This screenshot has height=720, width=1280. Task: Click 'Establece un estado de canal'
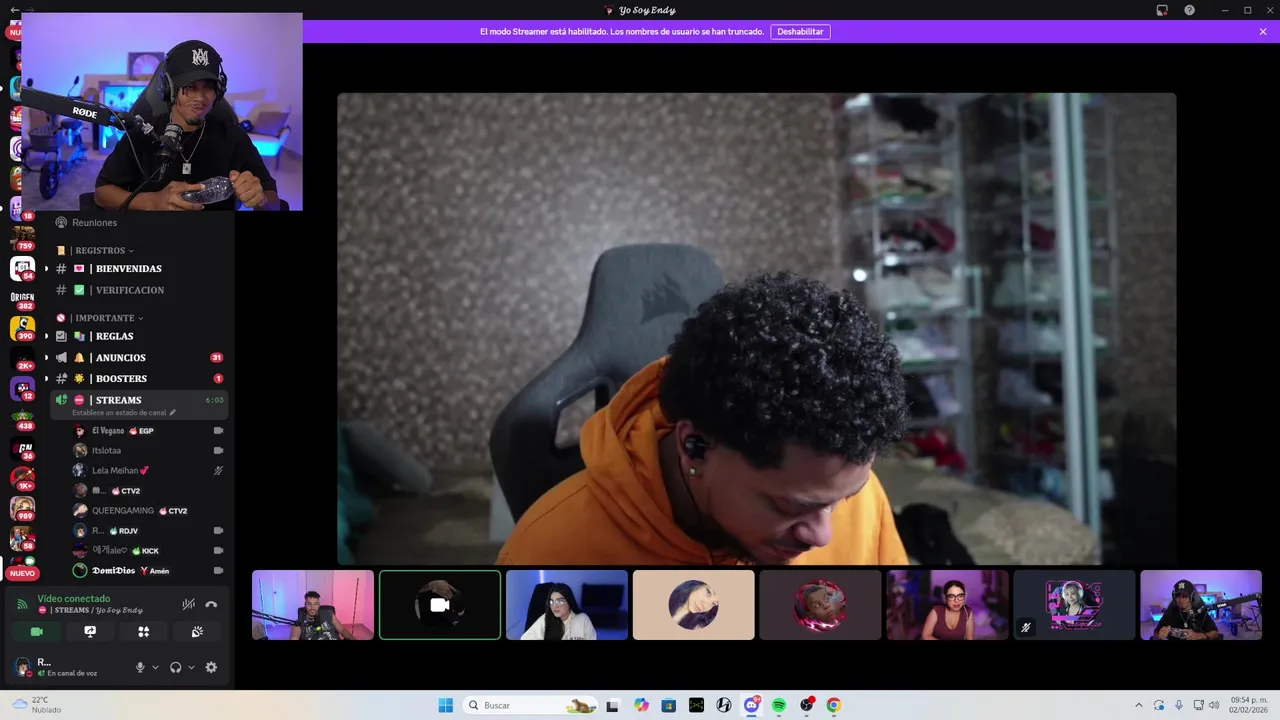click(x=119, y=412)
